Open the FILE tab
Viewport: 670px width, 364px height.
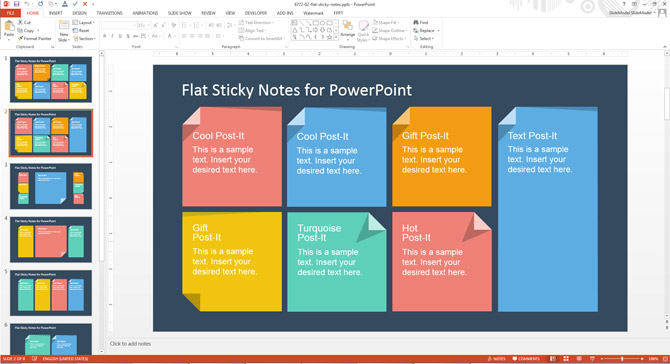click(x=10, y=13)
